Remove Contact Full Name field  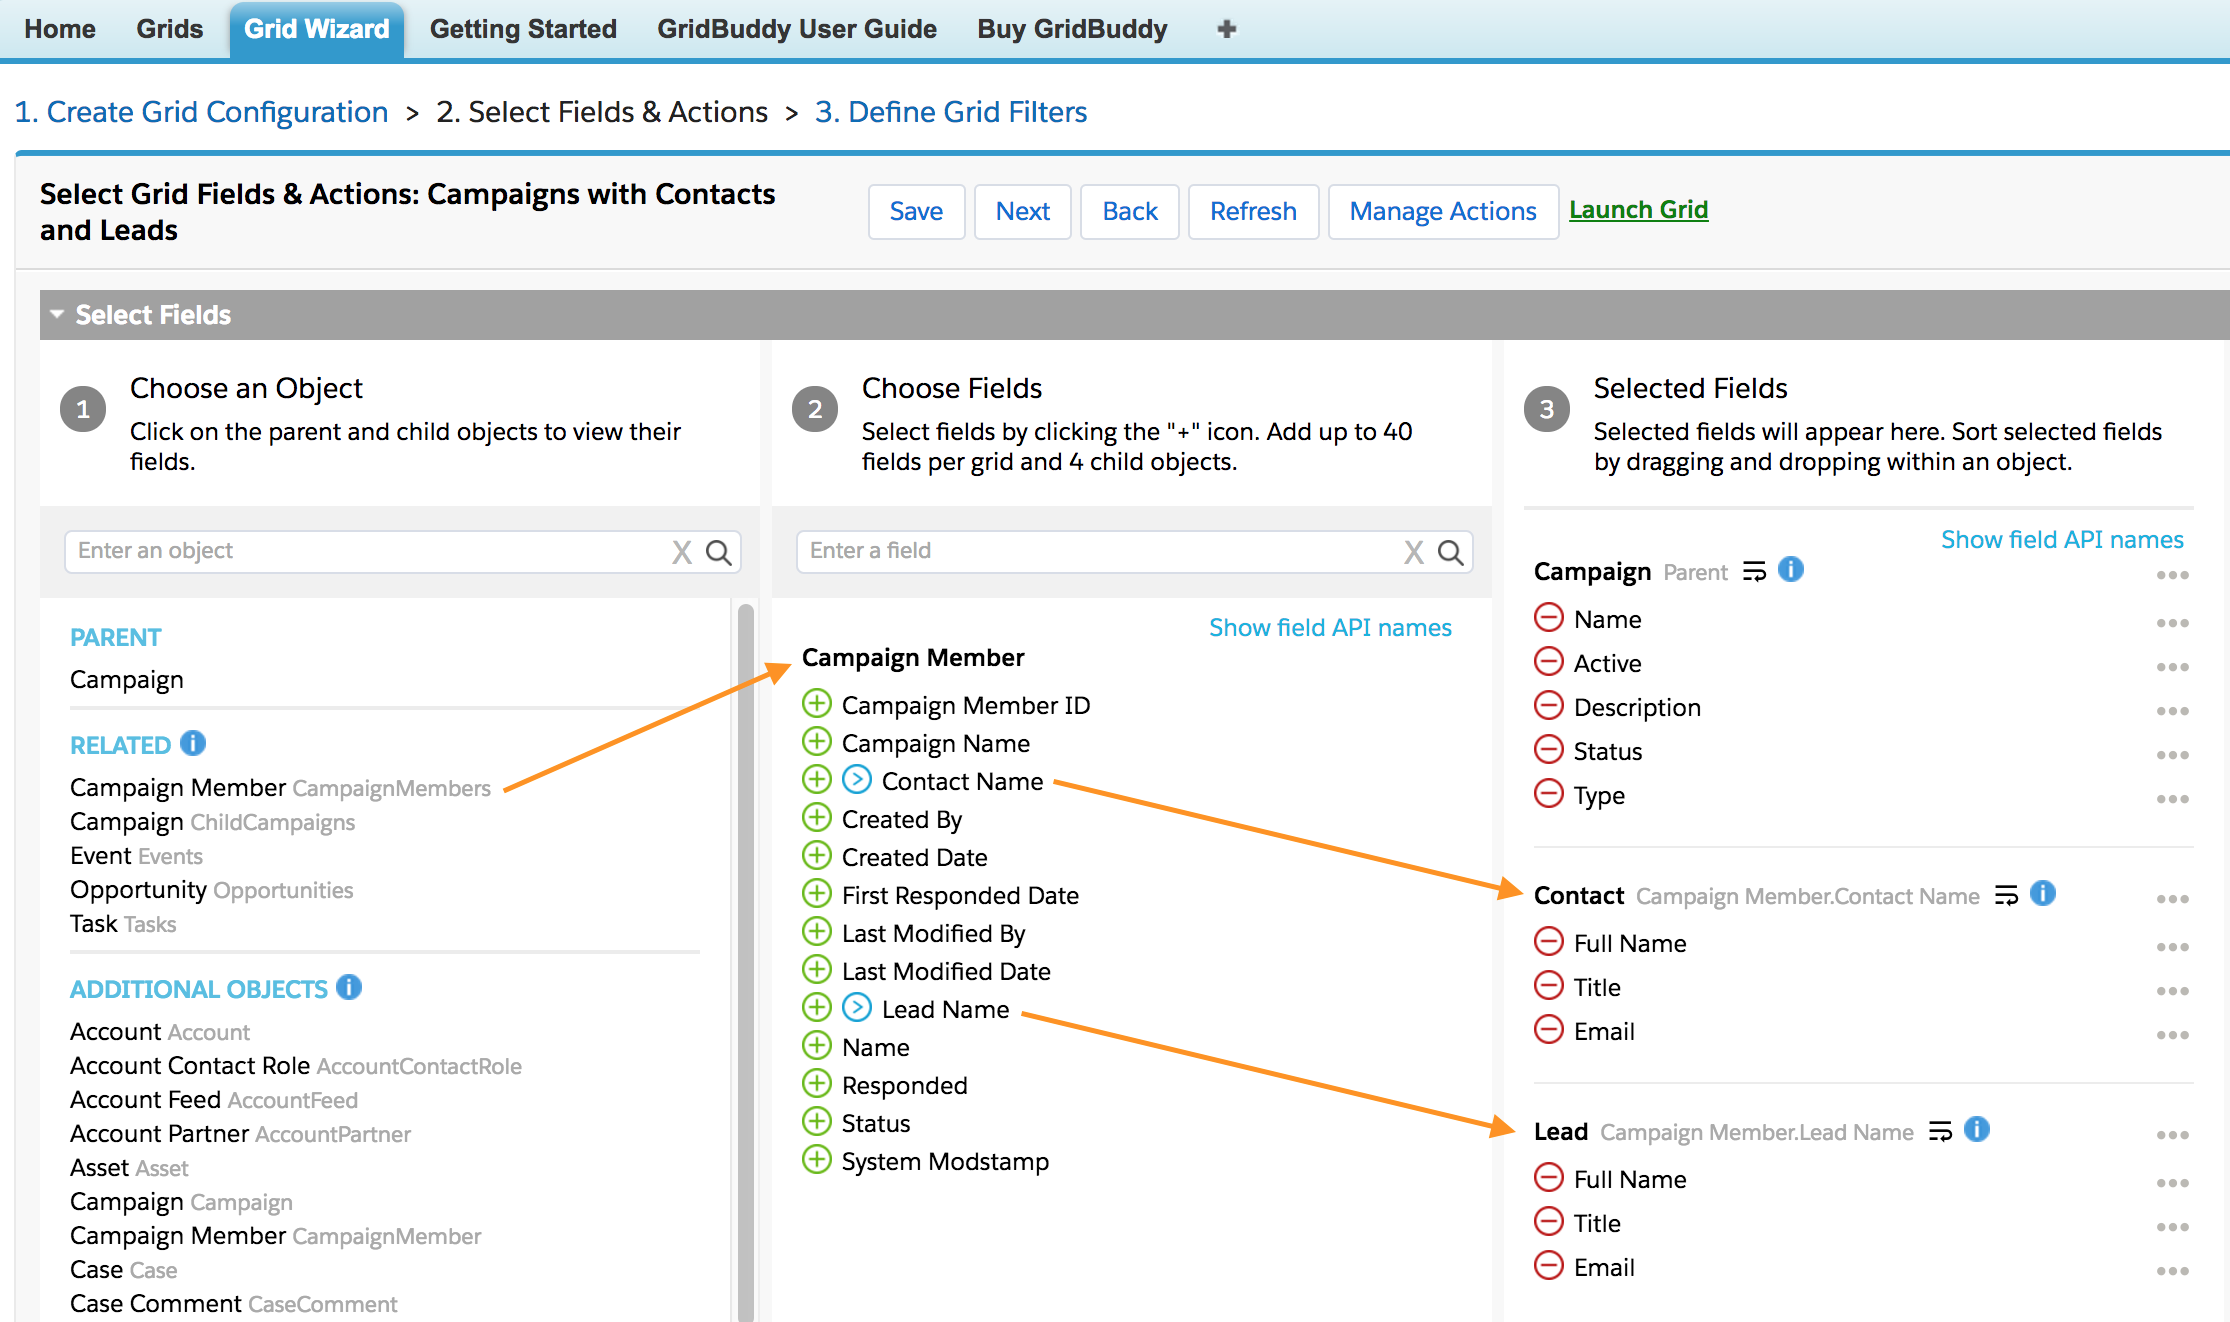tap(1548, 942)
